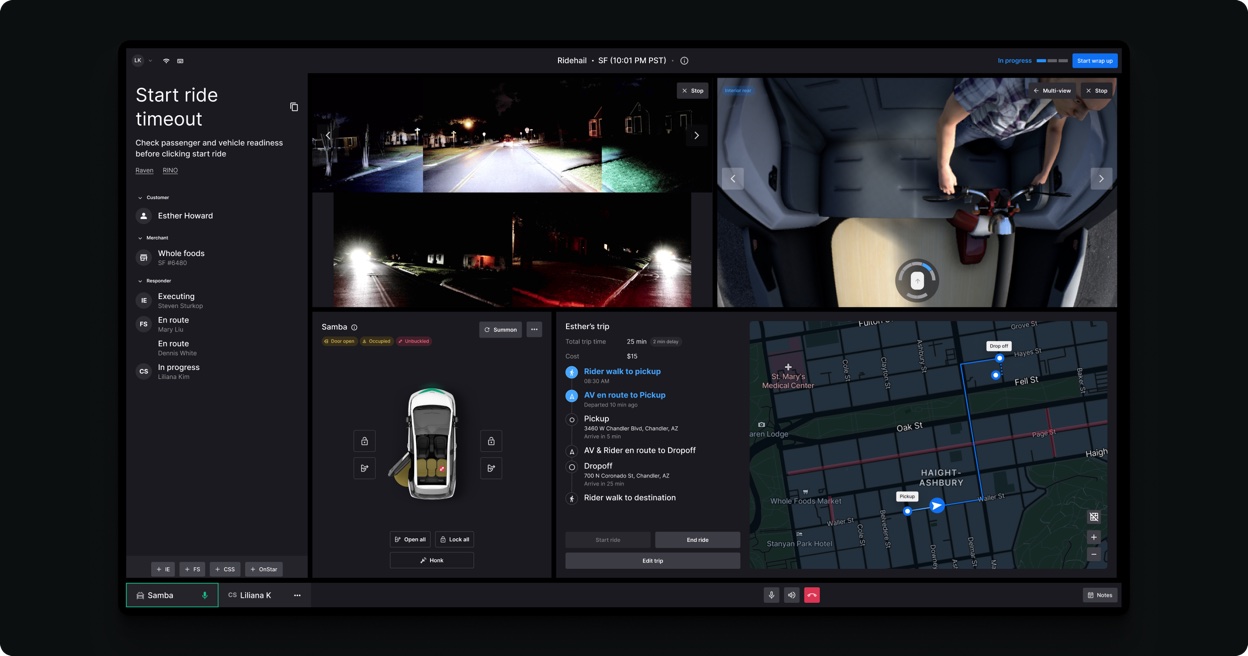
Task: Honk the vehicle horn
Action: coord(432,561)
